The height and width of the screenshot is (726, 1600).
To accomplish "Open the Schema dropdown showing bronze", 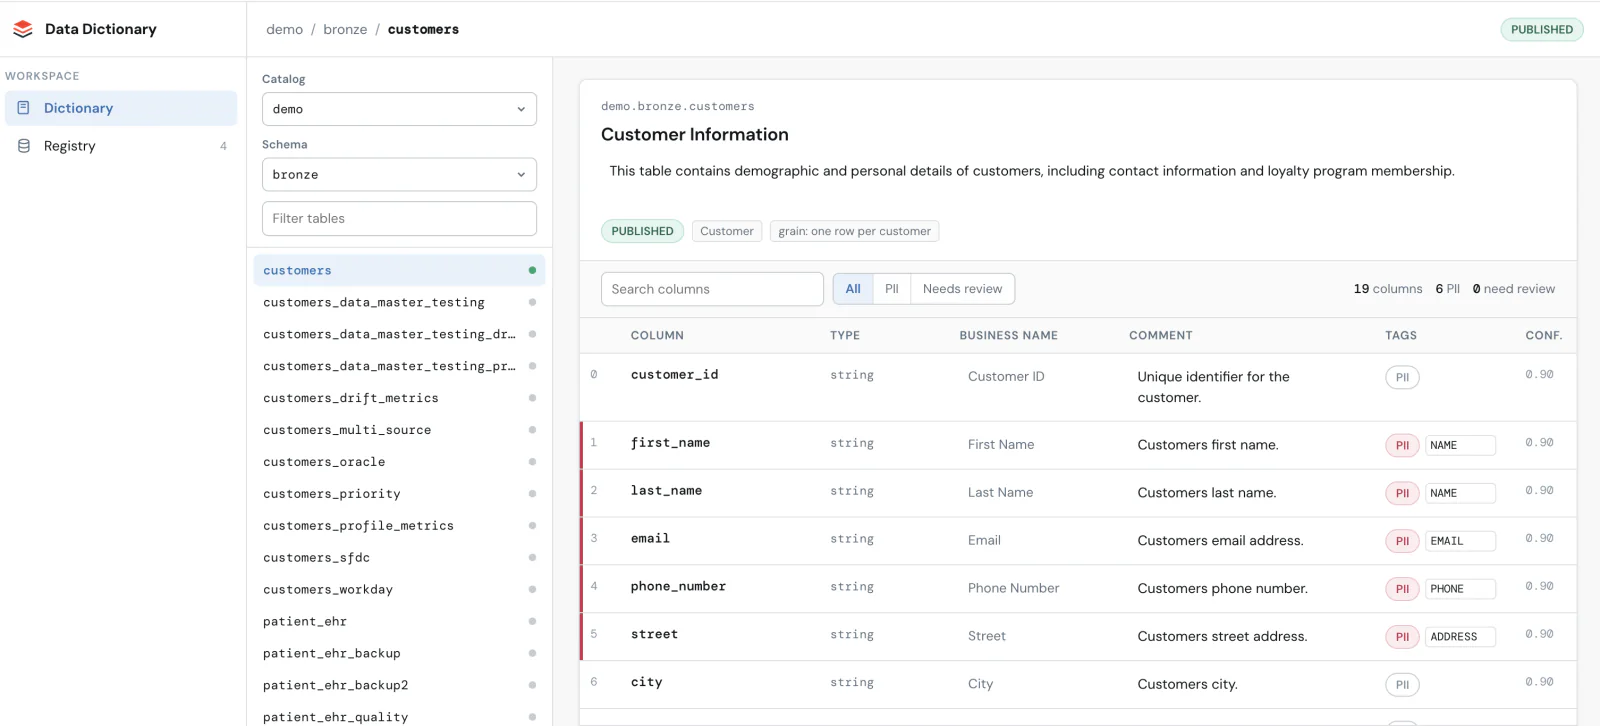I will [x=399, y=174].
